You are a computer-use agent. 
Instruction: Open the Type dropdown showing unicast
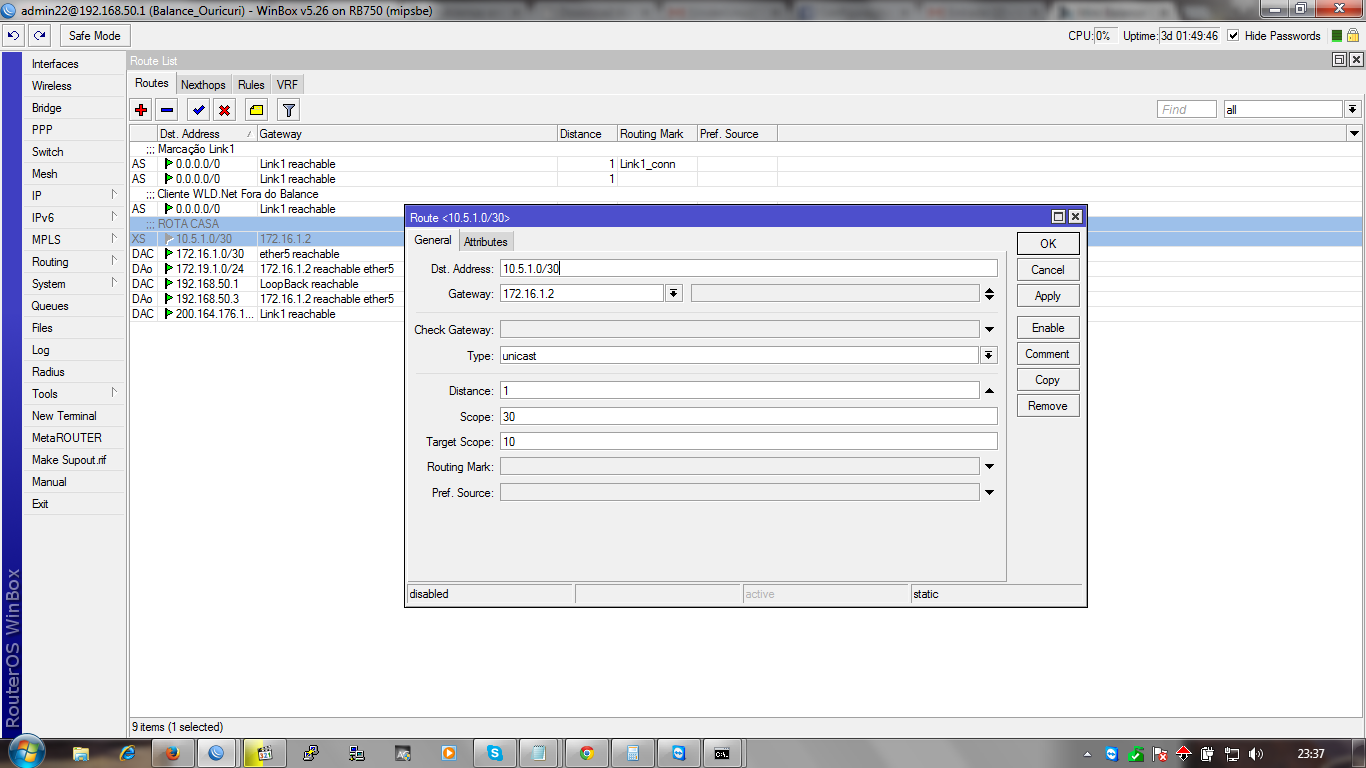[989, 355]
